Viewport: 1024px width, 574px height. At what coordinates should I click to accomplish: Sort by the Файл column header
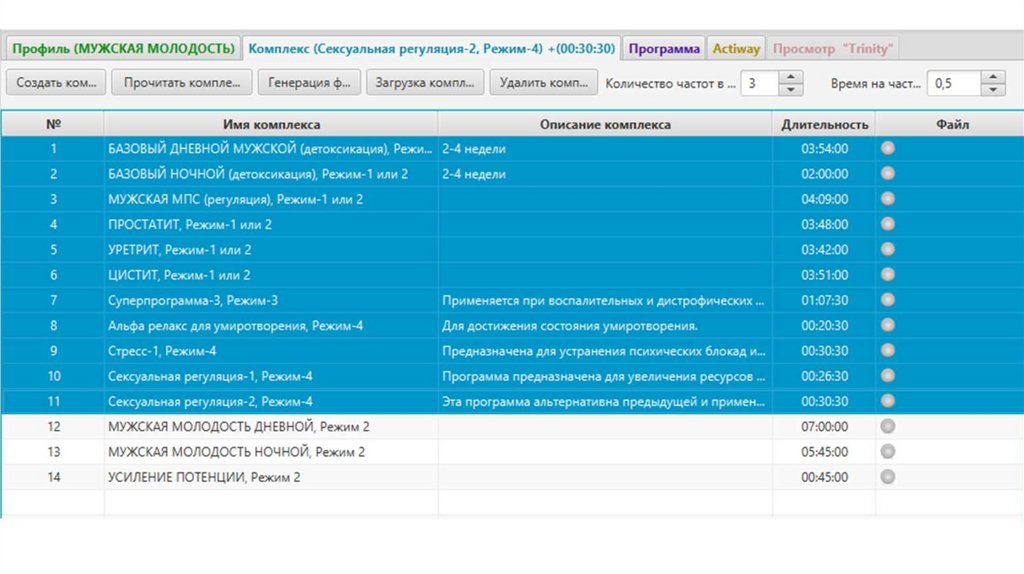pyautogui.click(x=952, y=124)
